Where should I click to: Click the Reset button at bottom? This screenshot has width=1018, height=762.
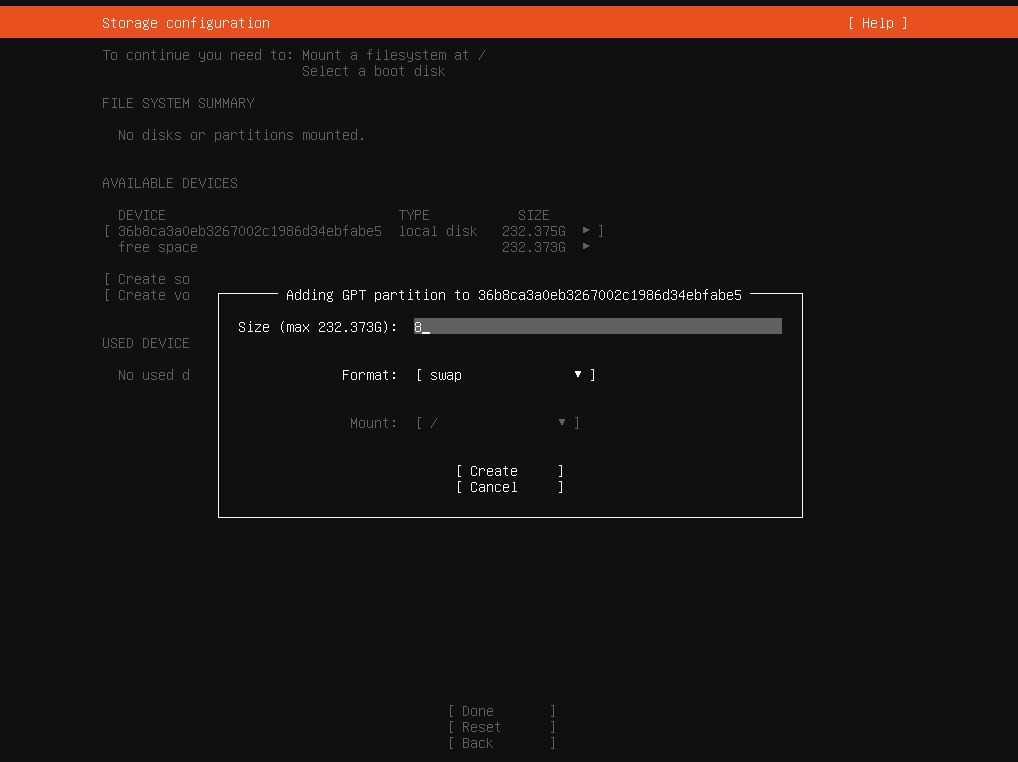coord(502,728)
